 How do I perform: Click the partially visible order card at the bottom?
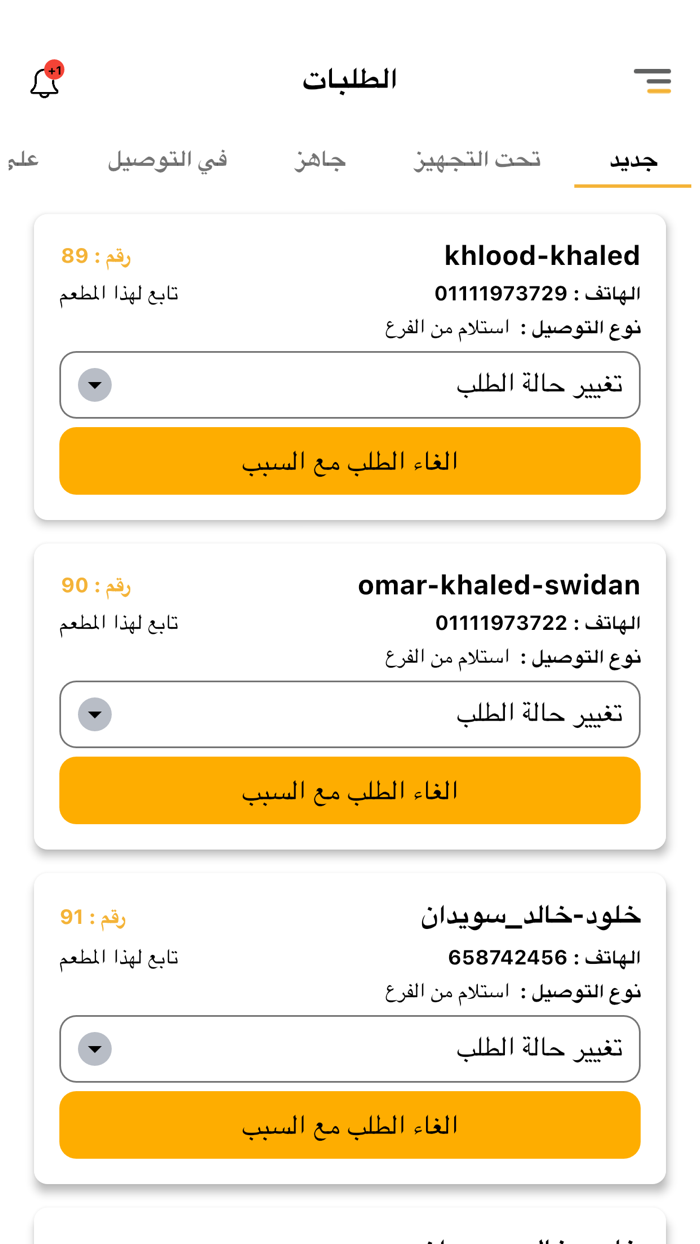[350, 1230]
